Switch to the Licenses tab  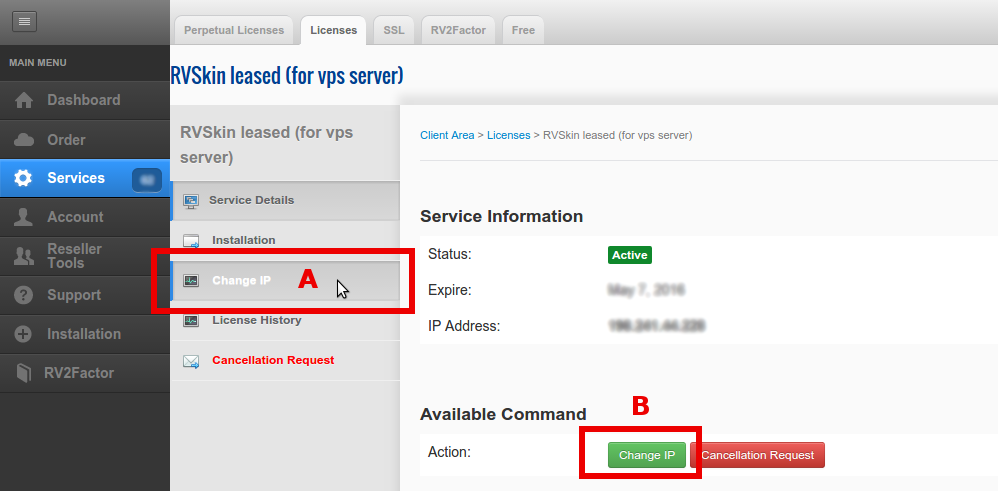334,30
